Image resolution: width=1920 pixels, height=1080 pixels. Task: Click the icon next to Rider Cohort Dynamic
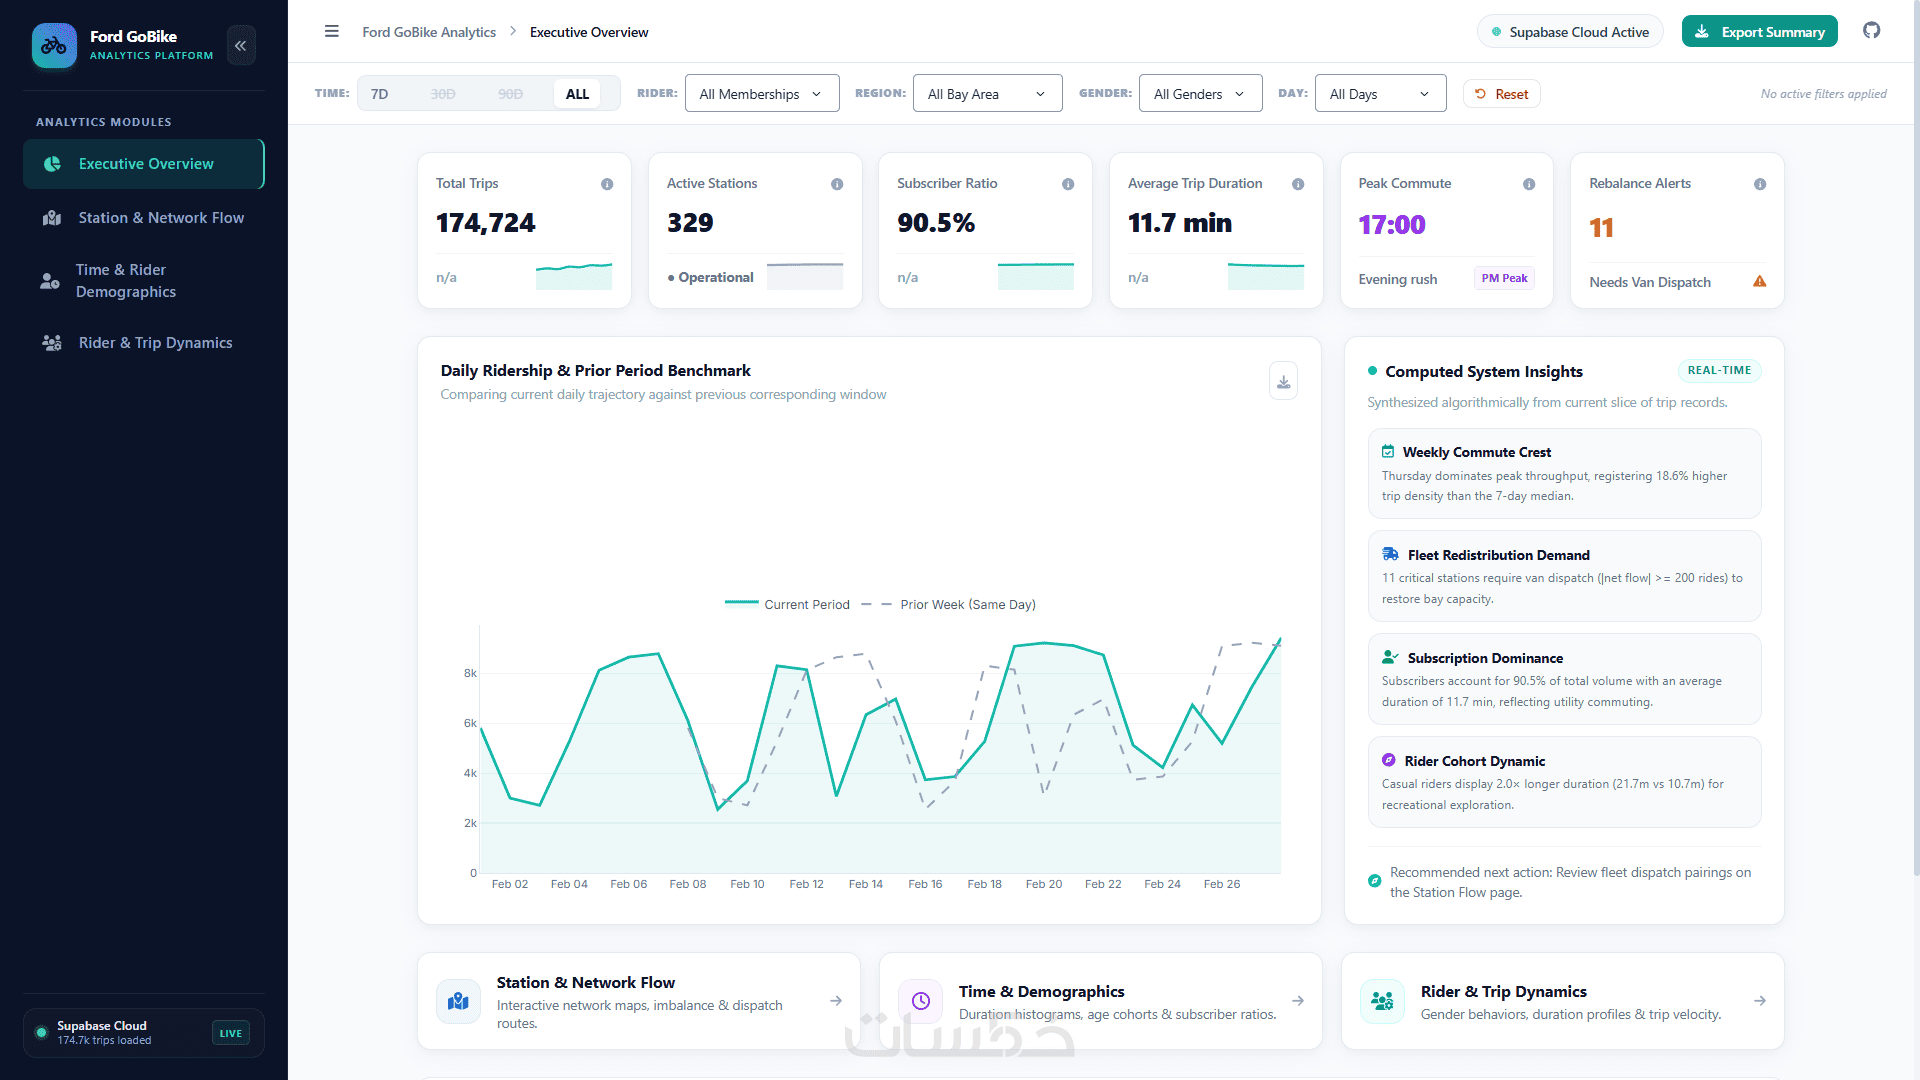tap(1388, 761)
